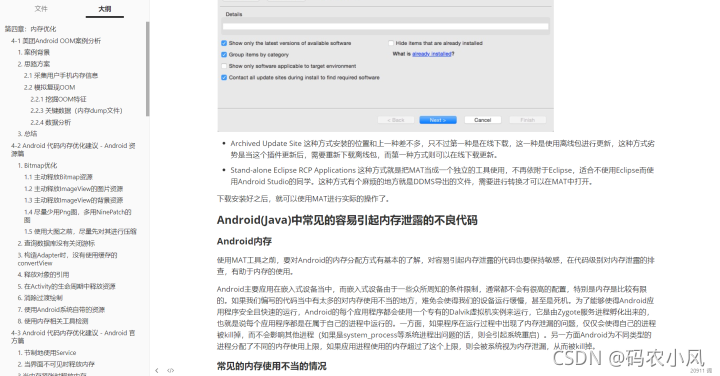Click the blue Next > button
Image resolution: width=720 pixels, height=376 pixels.
[438, 120]
